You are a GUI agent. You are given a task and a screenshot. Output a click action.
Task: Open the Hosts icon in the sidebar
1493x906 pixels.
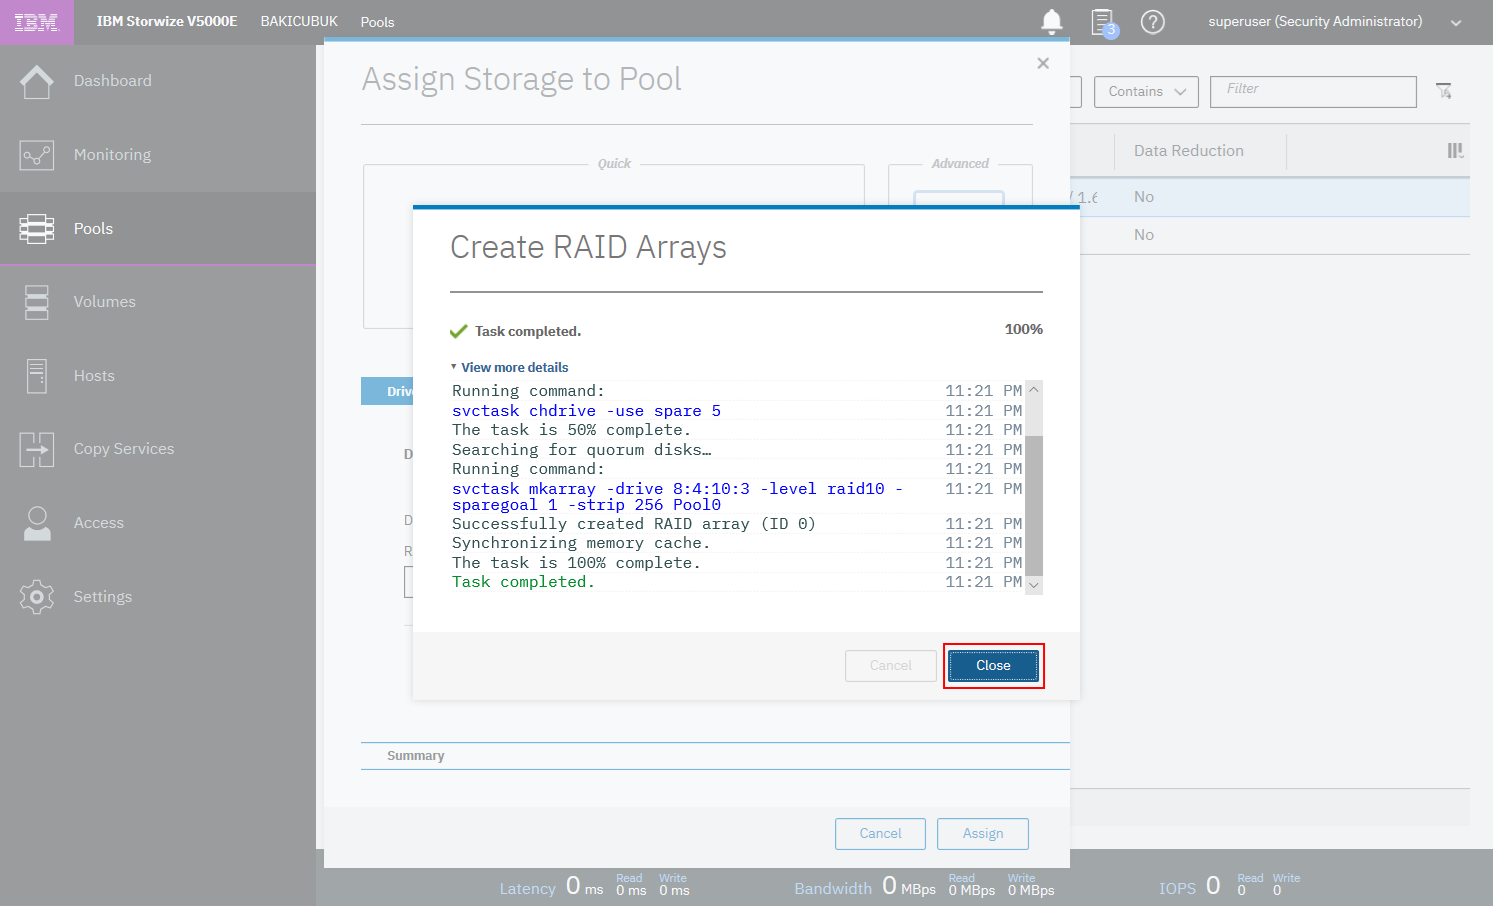pos(37,376)
